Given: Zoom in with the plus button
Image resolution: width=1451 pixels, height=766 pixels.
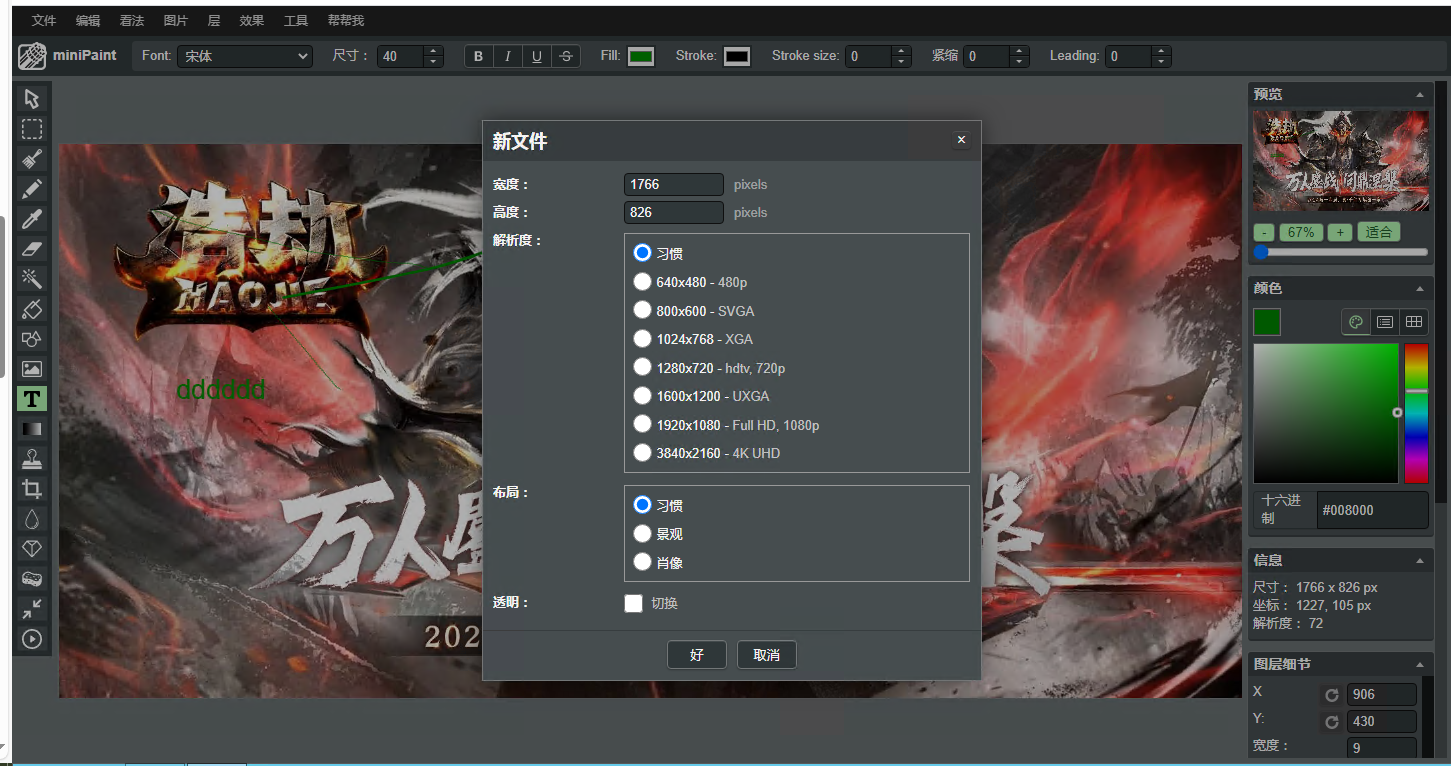Looking at the screenshot, I should tap(1341, 232).
